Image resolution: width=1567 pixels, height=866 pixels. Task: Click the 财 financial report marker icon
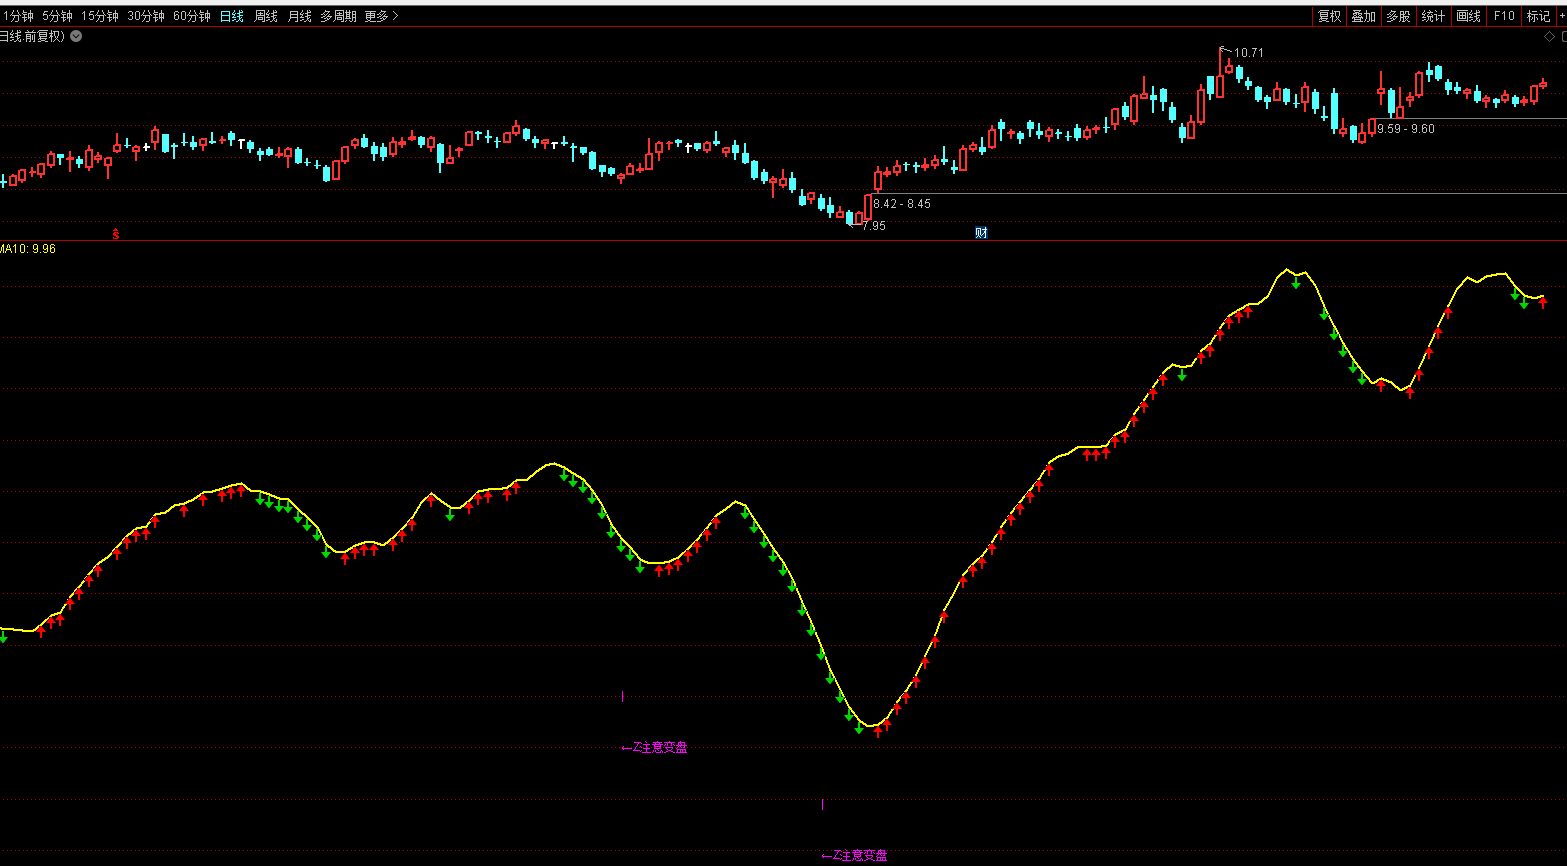pos(981,233)
